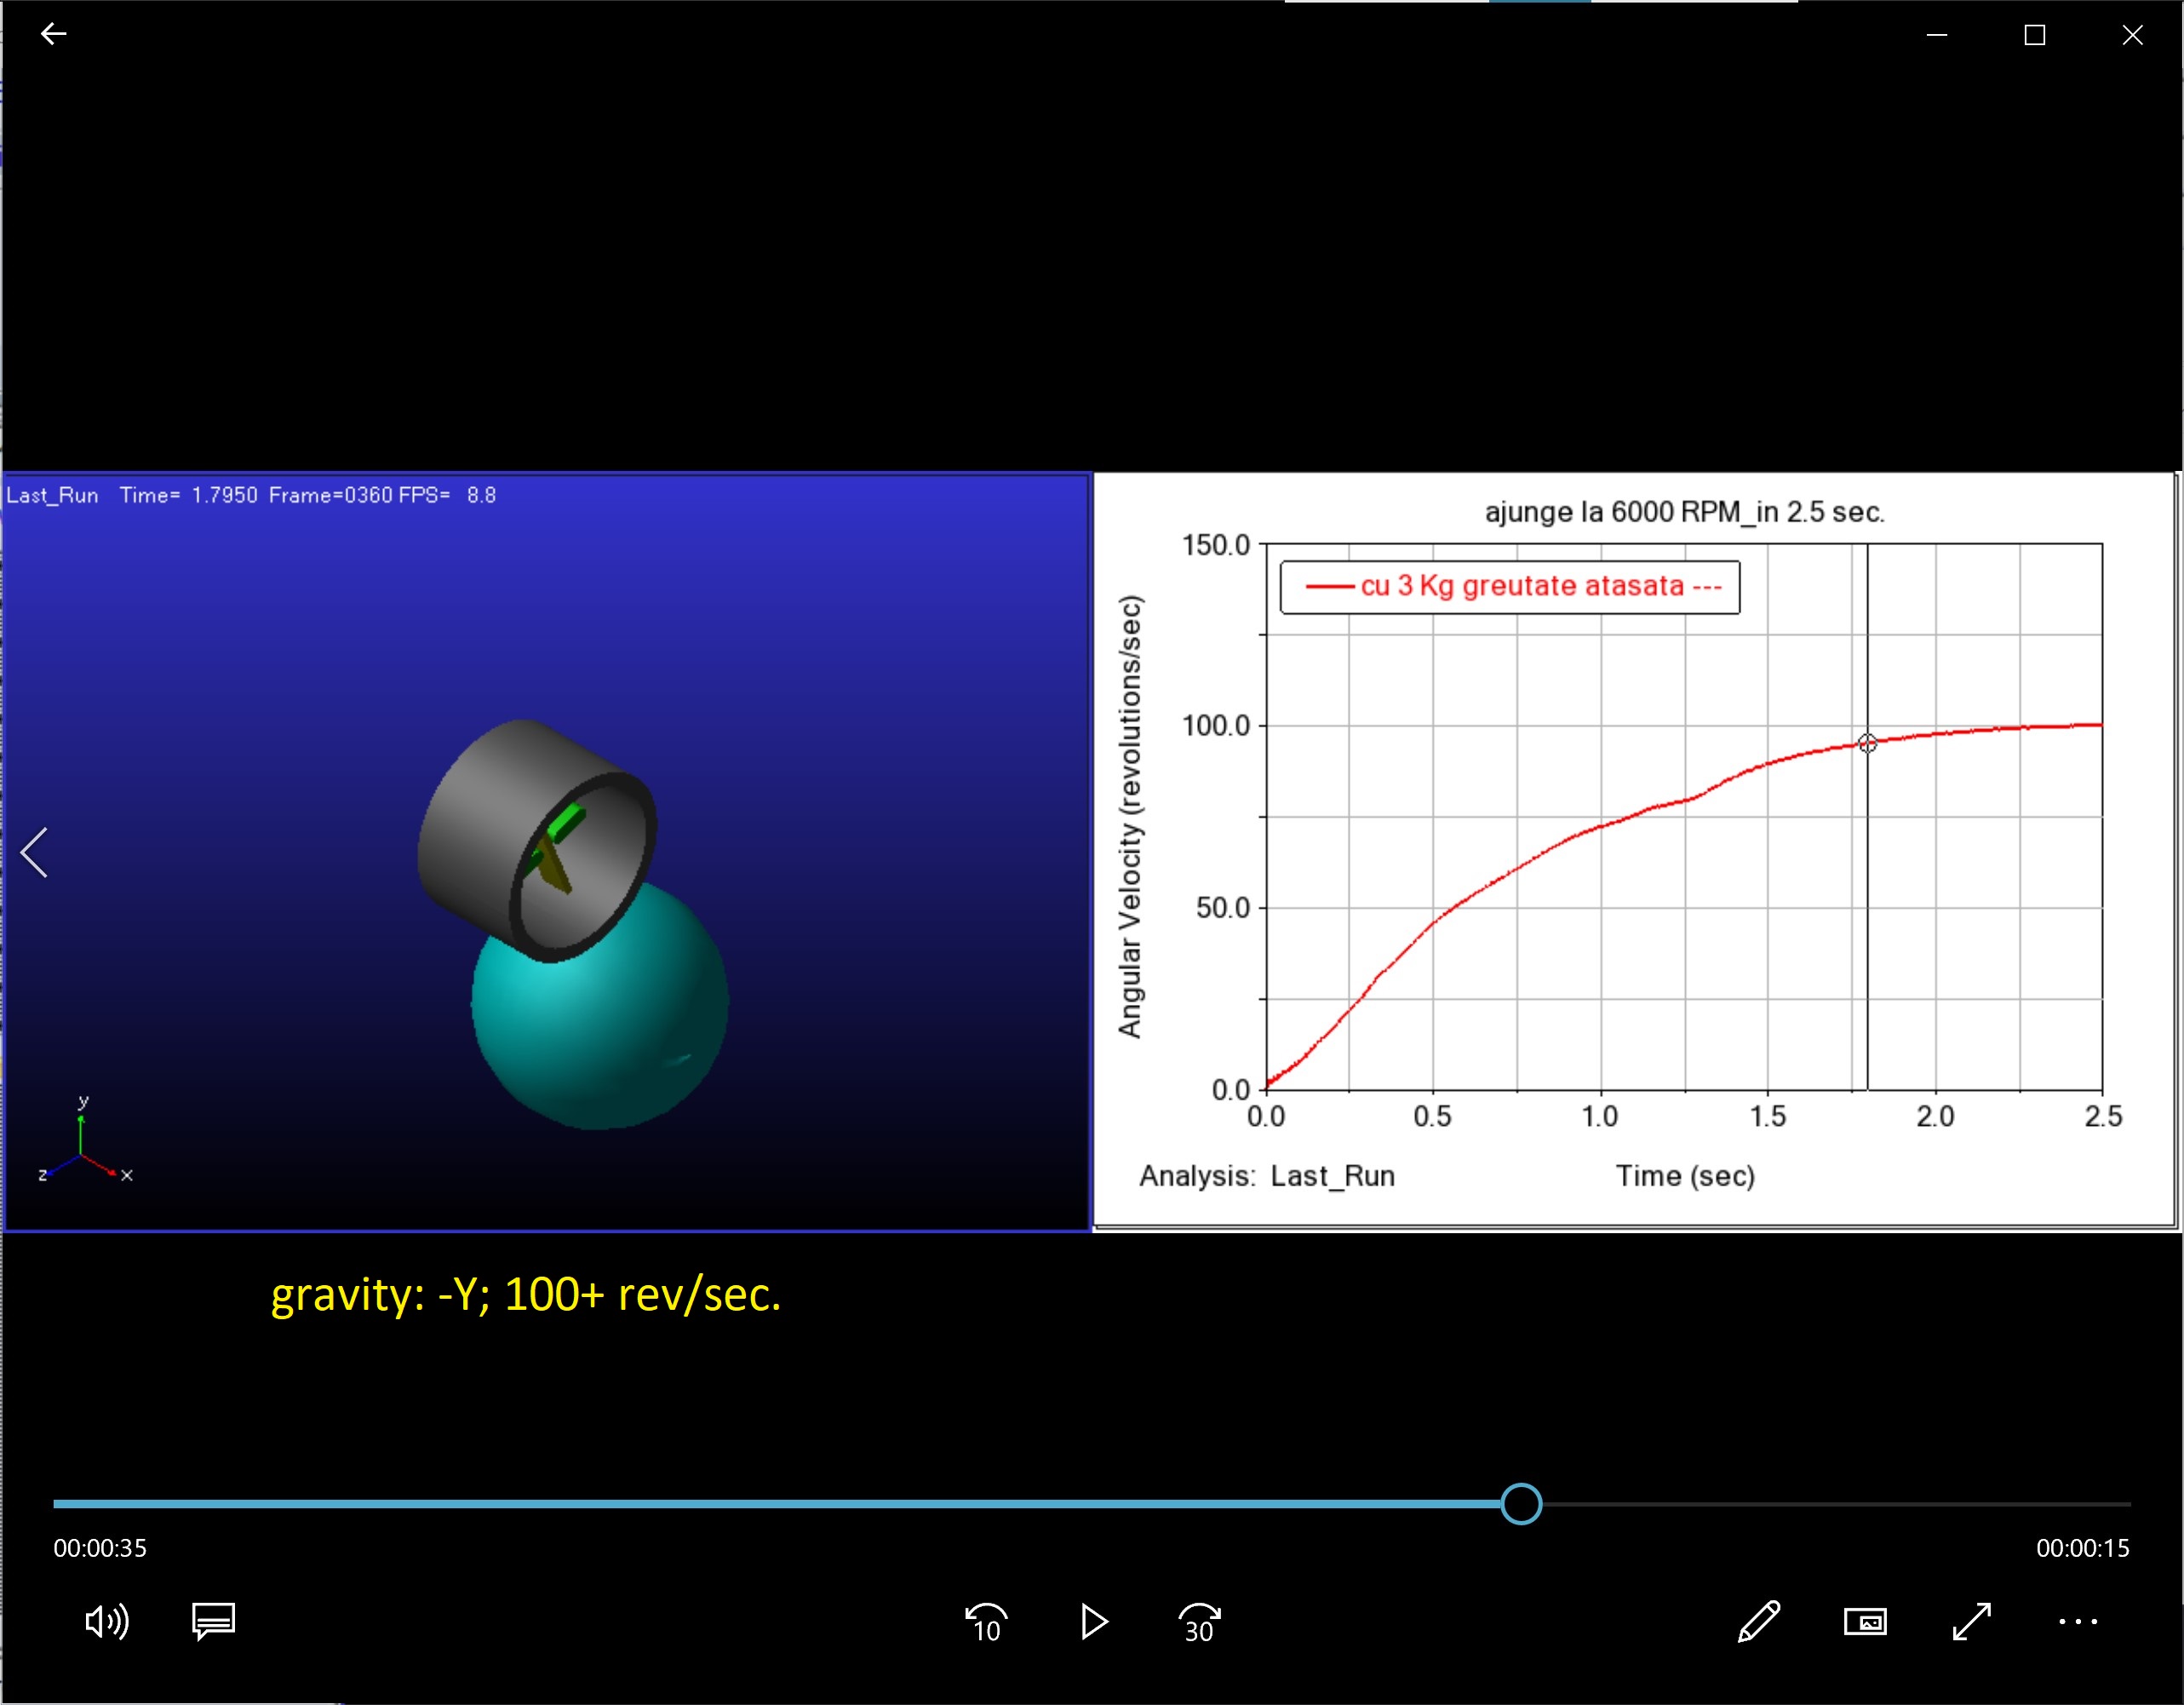Open the three-dot more options menu
The width and height of the screenshot is (2184, 1705).
2078,1621
